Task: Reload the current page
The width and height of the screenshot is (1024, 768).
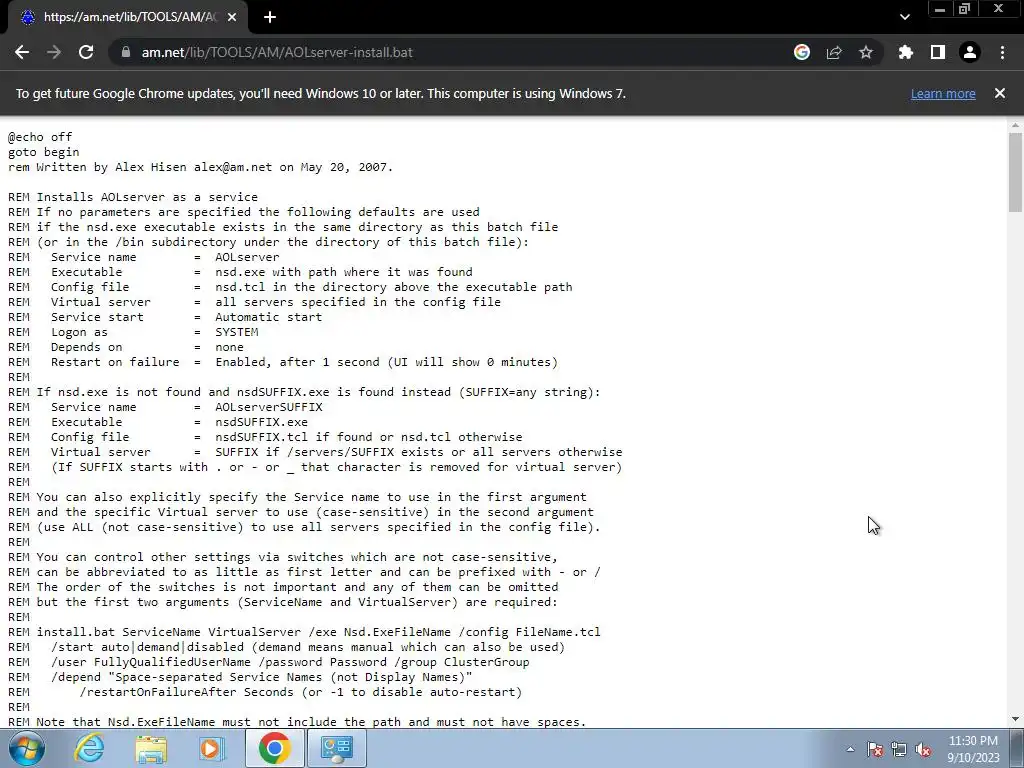Action: 86,52
